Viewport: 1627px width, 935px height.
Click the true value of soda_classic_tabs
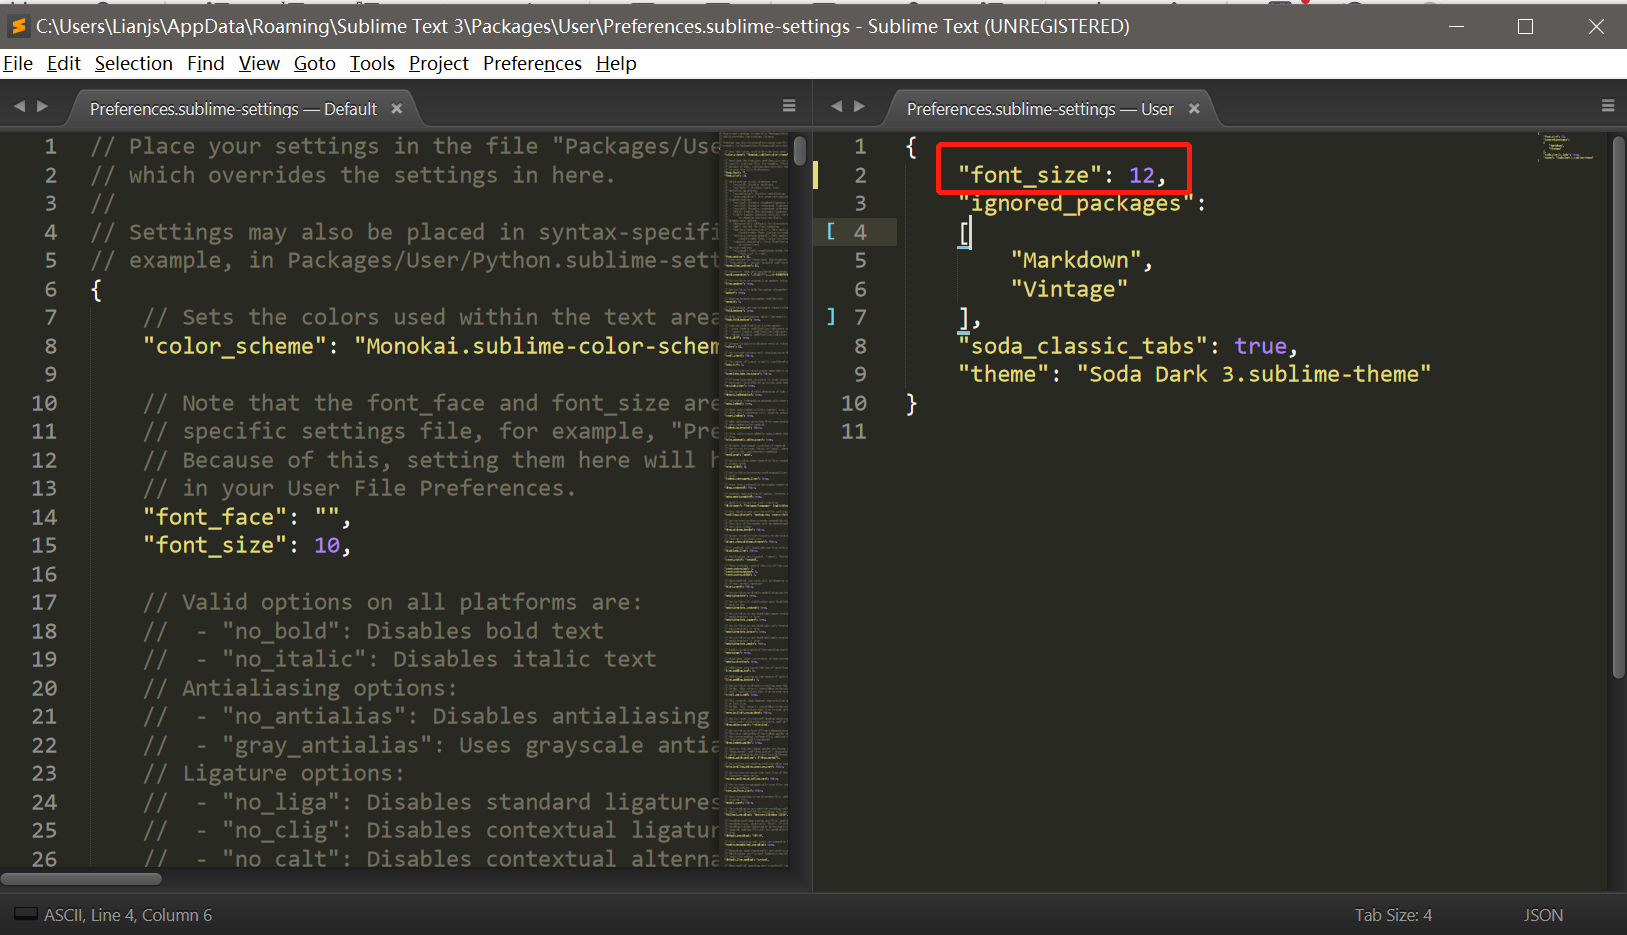click(1260, 346)
